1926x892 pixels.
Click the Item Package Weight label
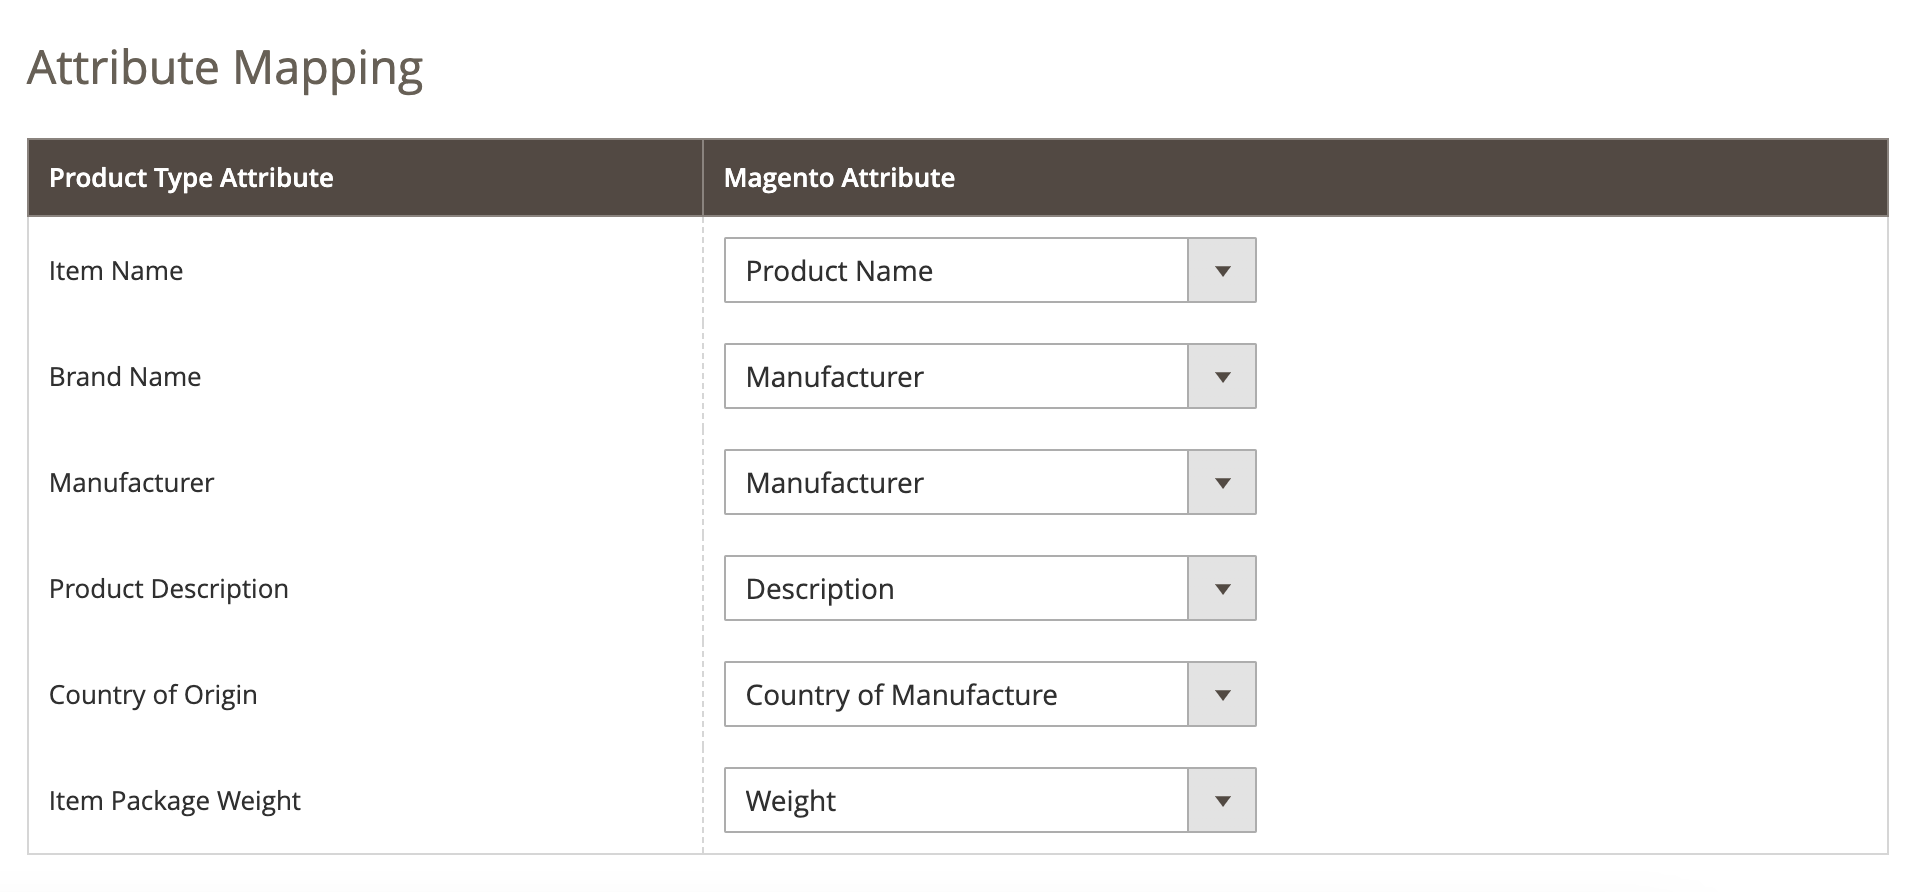(175, 801)
